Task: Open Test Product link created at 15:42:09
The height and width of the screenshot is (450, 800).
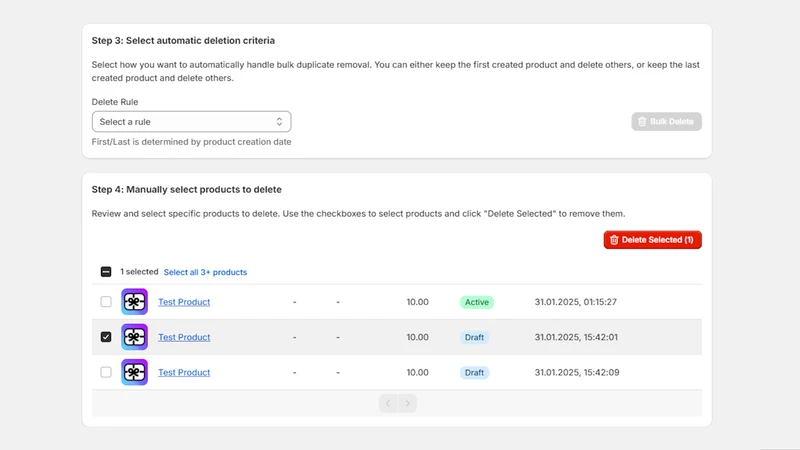Action: (x=184, y=372)
